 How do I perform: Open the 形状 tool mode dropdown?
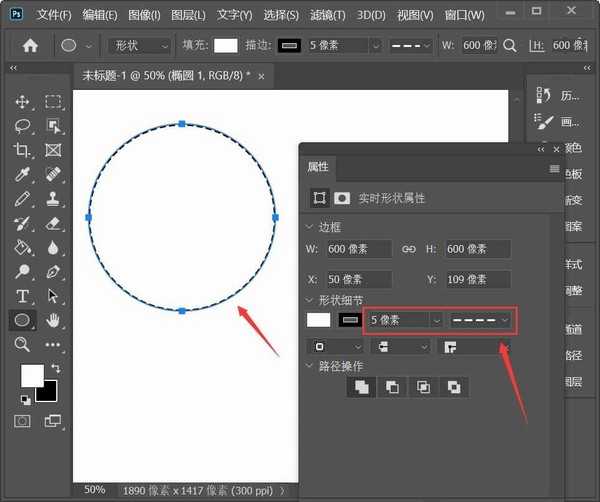[137, 45]
